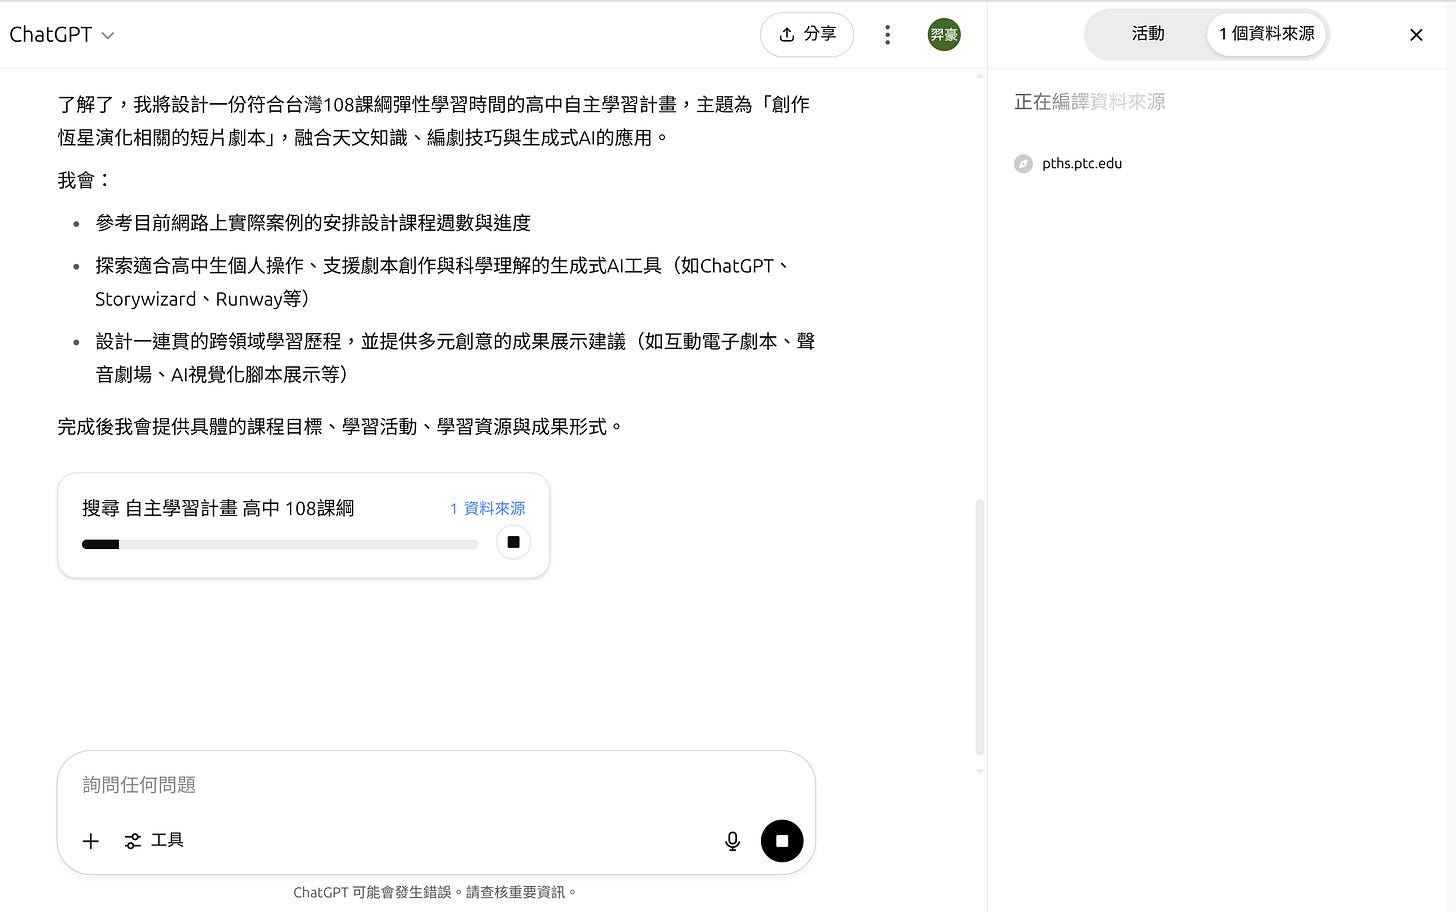This screenshot has height=912, width=1456.
Task: Click the sentence 完成後我會提供具體的課程目標
Action: pos(341,427)
